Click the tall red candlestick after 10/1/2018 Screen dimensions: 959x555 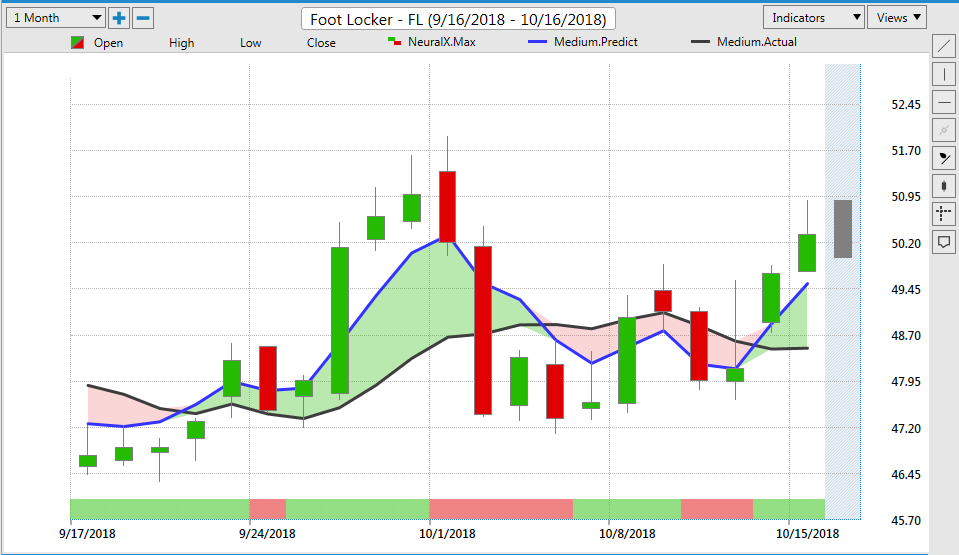[483, 330]
